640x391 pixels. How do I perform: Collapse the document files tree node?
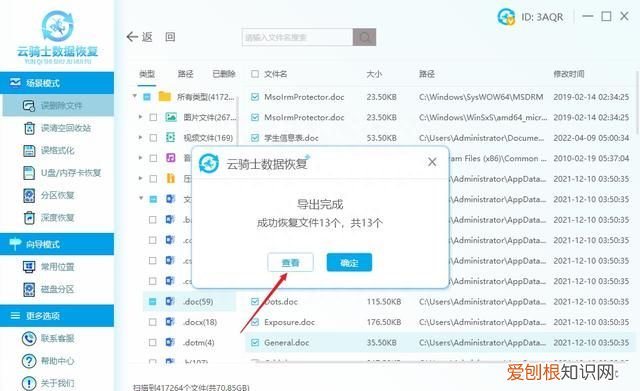[x=141, y=198]
